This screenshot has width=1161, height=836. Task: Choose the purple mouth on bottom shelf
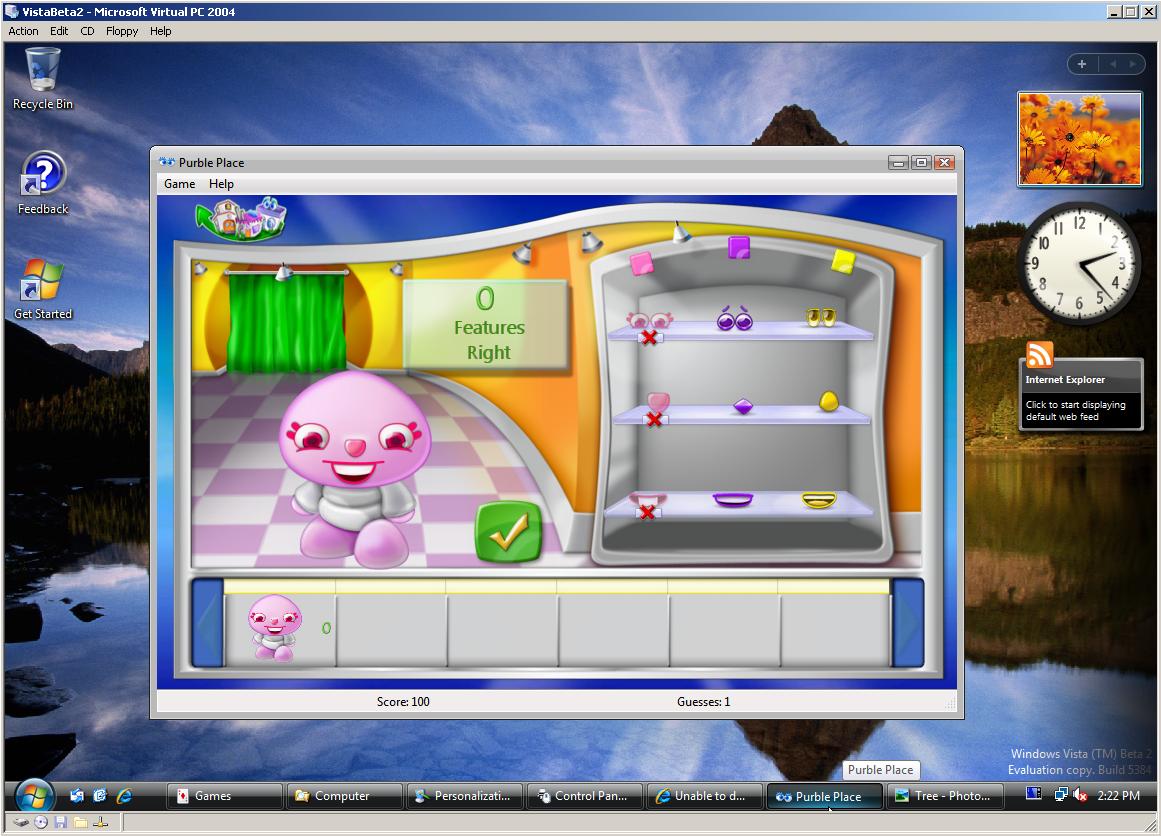pos(732,501)
